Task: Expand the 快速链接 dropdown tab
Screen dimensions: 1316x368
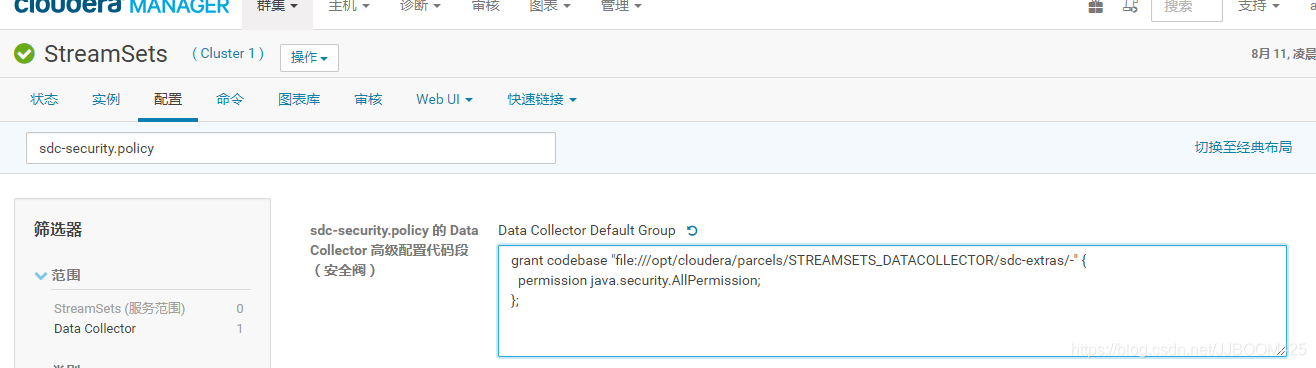Action: [541, 99]
